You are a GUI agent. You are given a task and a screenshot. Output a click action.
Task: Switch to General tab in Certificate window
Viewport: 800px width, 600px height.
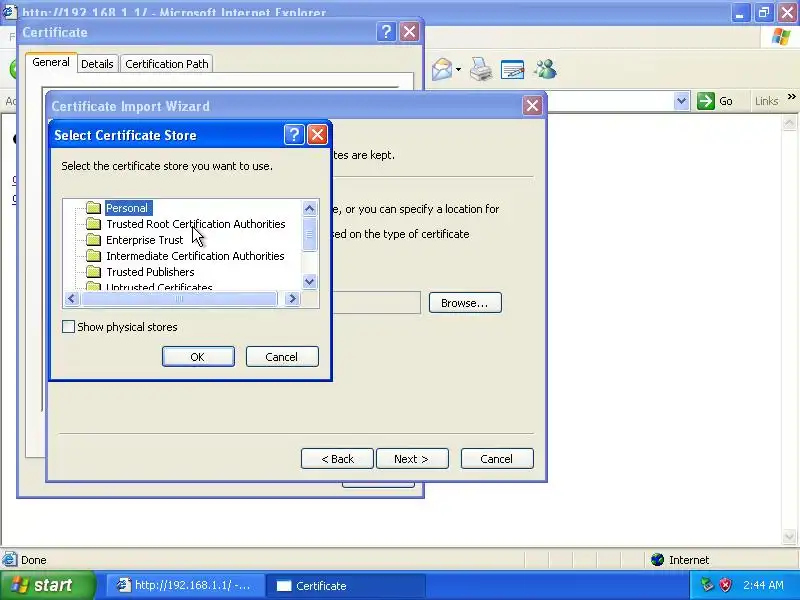coord(51,62)
